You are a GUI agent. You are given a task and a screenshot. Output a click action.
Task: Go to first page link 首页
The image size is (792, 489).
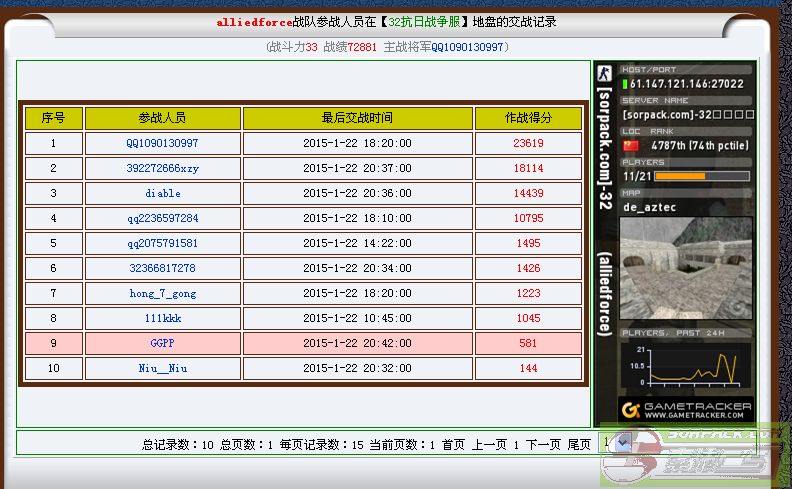453,445
